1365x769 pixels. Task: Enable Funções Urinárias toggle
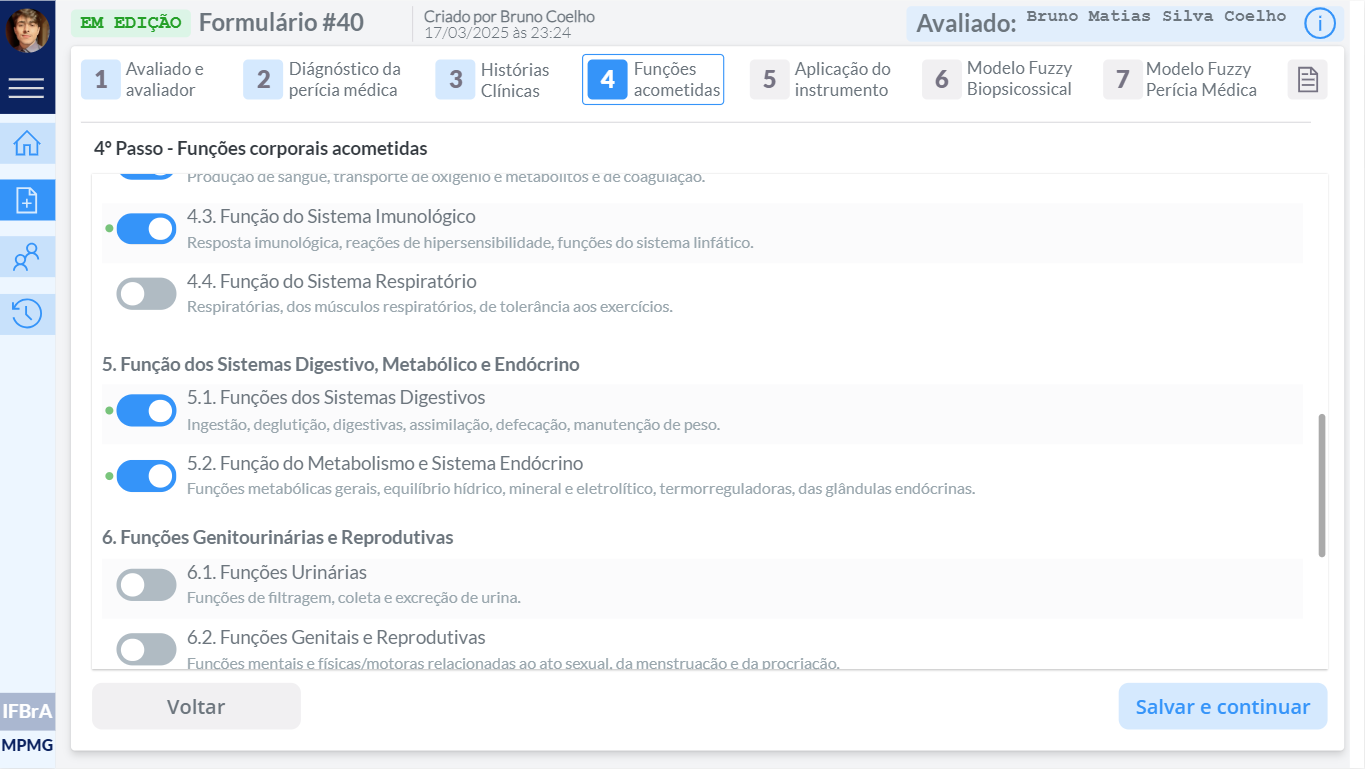tap(146, 585)
